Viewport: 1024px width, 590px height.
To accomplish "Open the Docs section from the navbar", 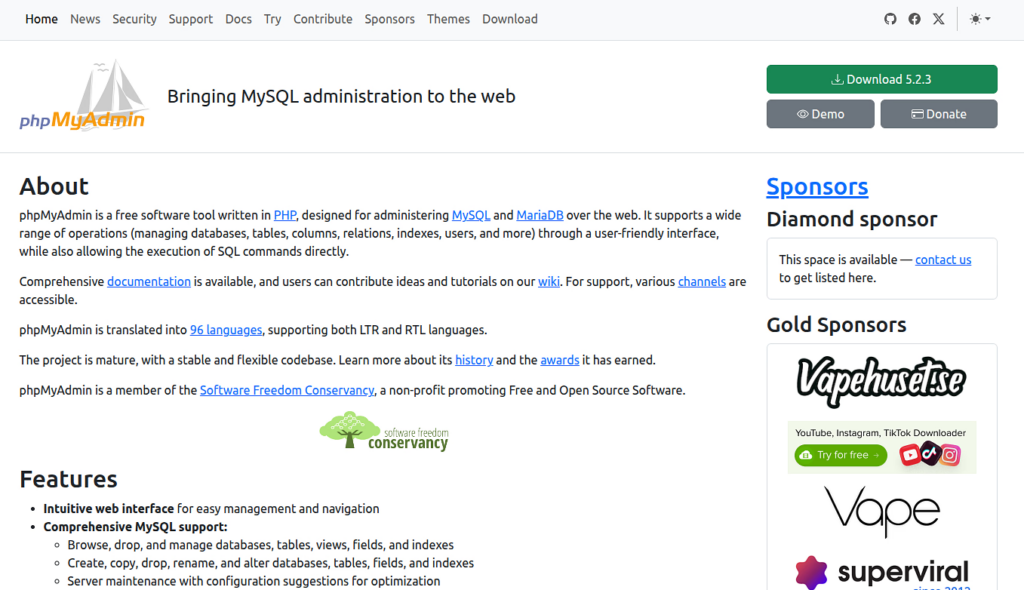I will [238, 18].
